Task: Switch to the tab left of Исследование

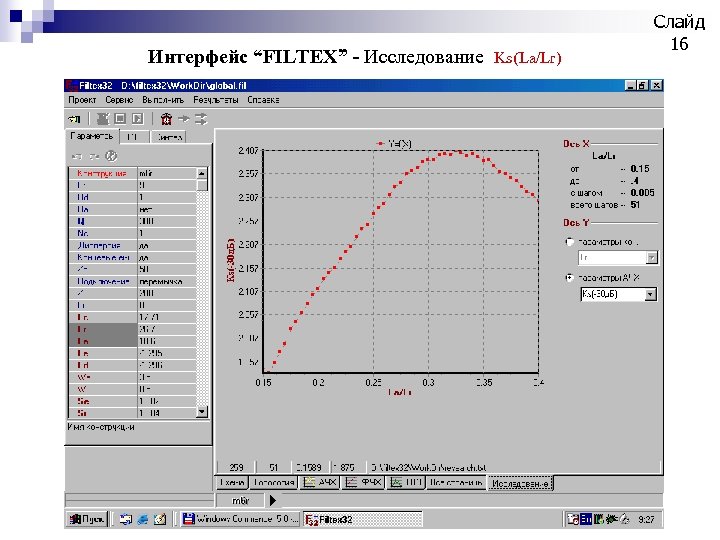Action: 456,483
